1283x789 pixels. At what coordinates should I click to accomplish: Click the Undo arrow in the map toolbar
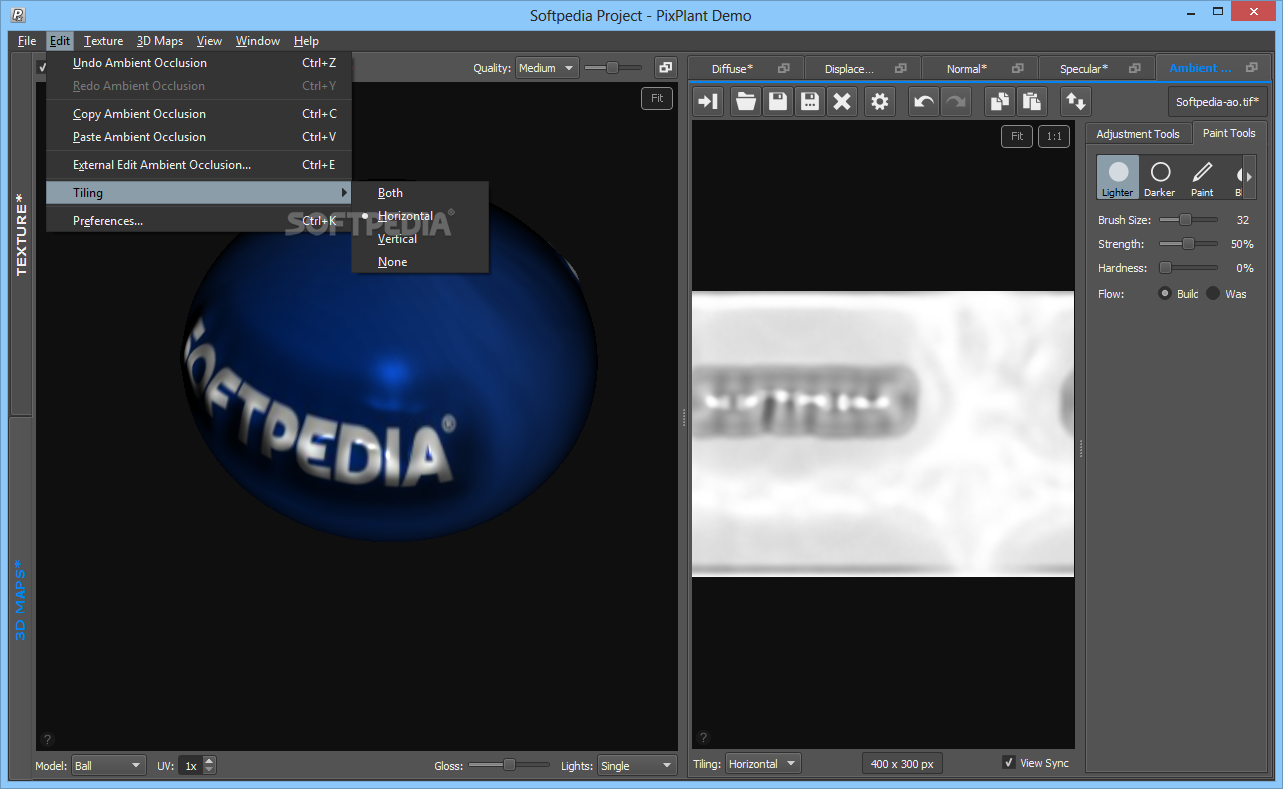pos(924,101)
